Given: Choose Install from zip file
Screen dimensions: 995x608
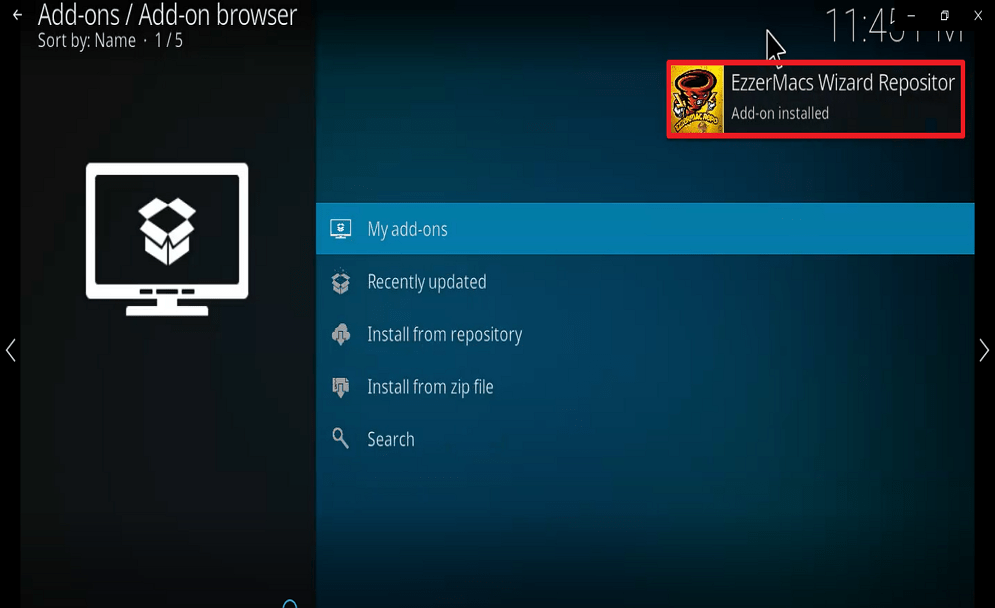Looking at the screenshot, I should 645,387.
